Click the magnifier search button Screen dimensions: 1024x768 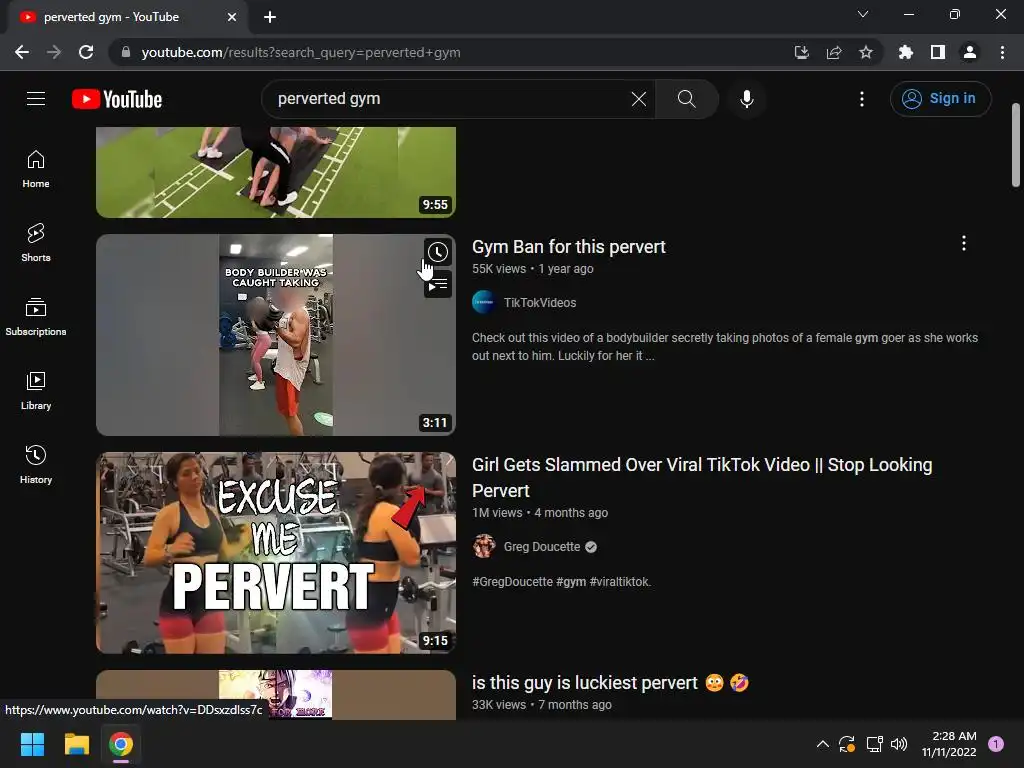pyautogui.click(x=686, y=99)
